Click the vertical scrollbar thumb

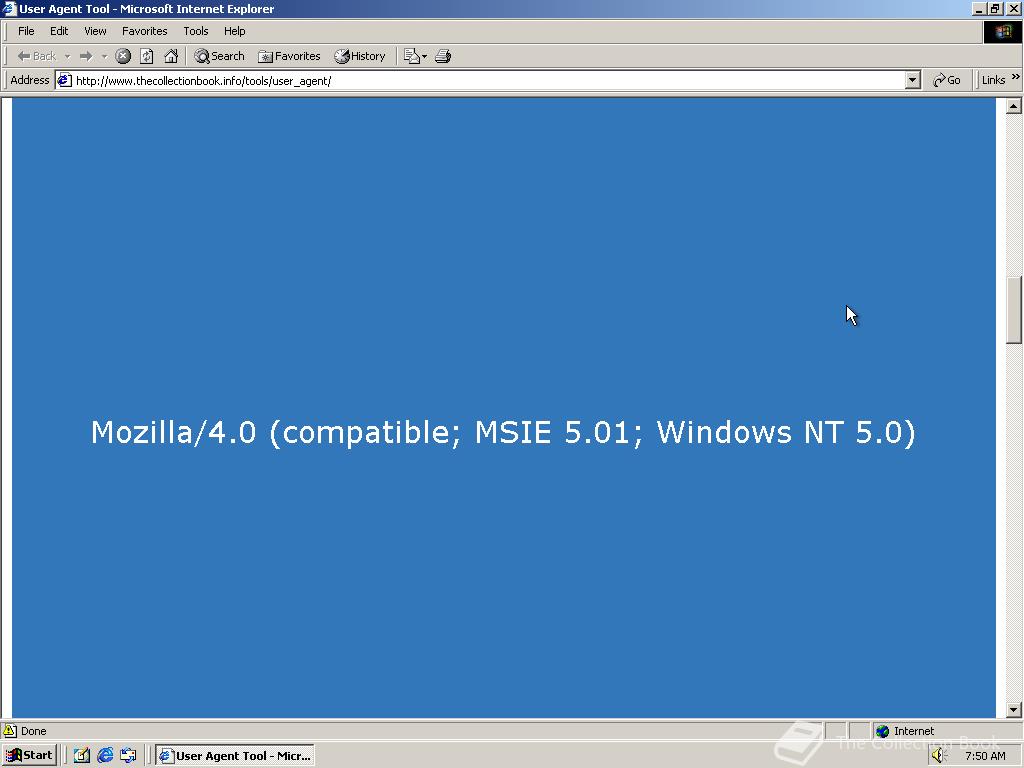click(1014, 310)
